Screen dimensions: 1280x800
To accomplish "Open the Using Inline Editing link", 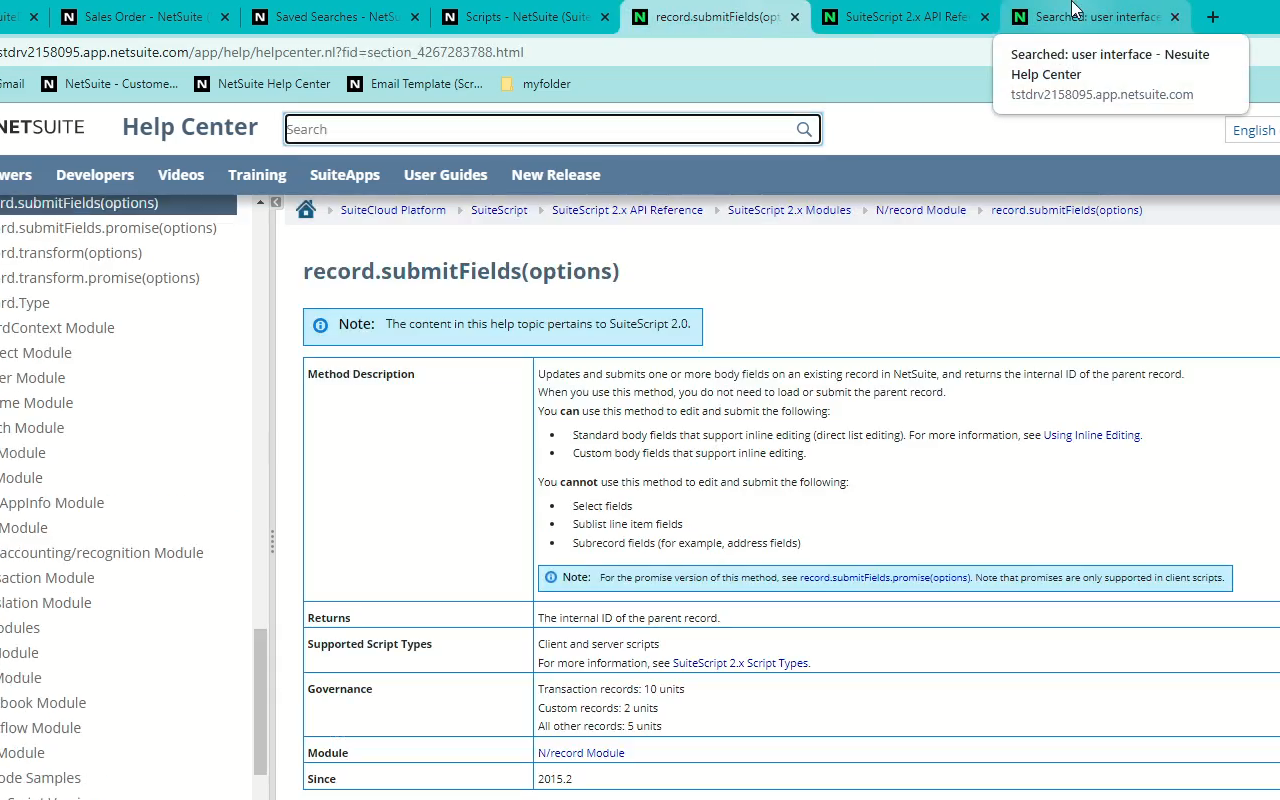I will (1091, 435).
